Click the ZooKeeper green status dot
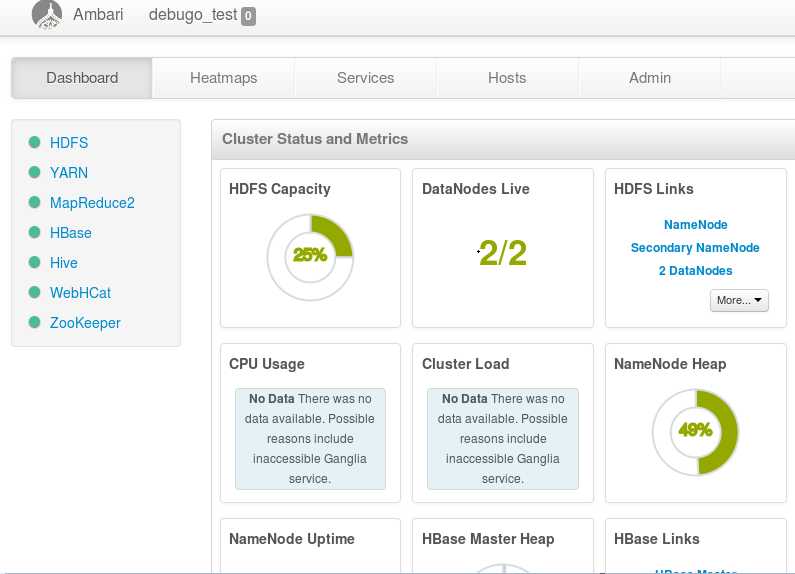795x574 pixels. (x=35, y=323)
